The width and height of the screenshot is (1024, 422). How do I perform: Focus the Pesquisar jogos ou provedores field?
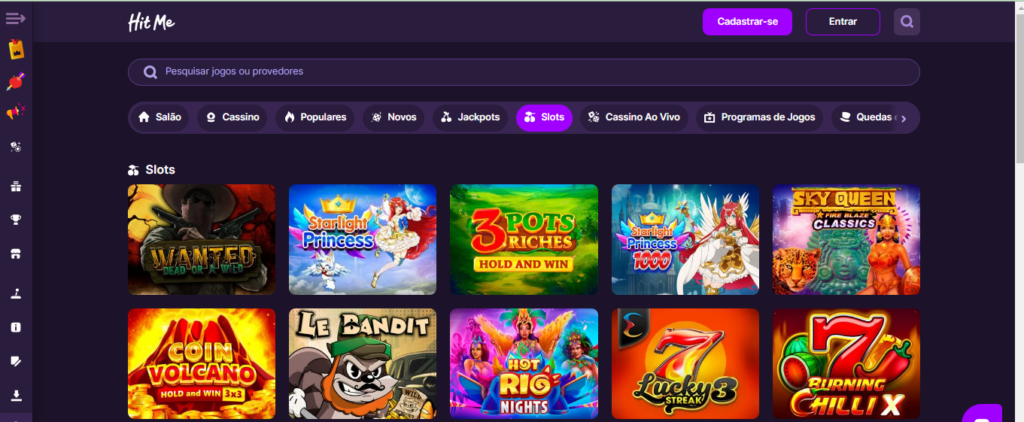click(524, 72)
